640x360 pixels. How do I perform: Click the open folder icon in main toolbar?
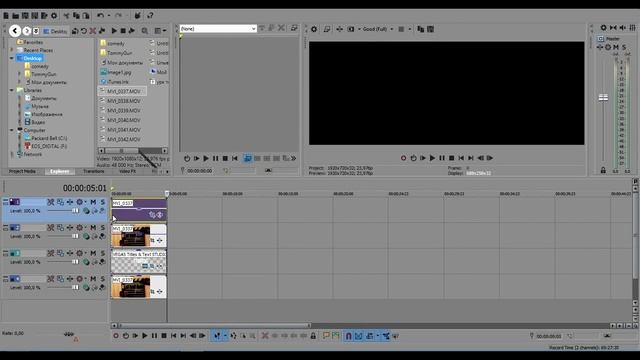click(x=16, y=16)
